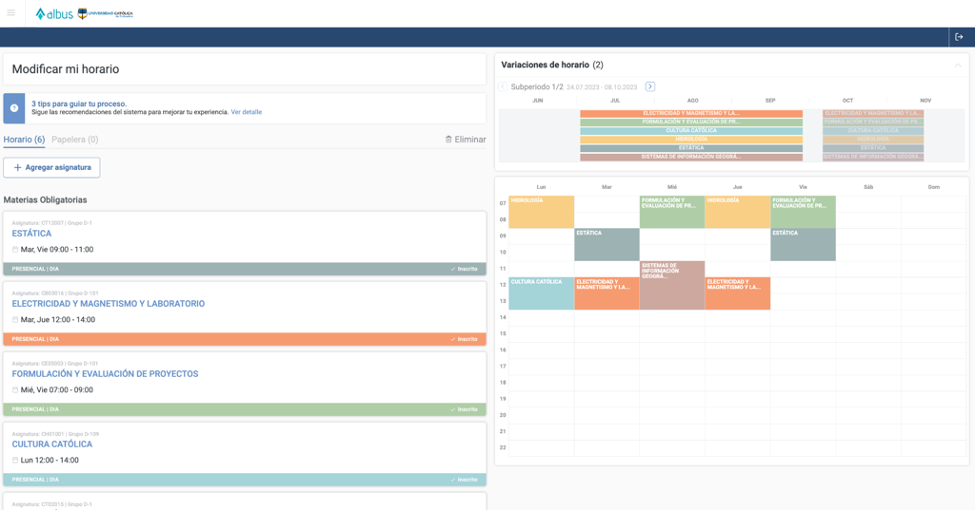Viewport: 977px width, 510px height.
Task: Click 'Mié, Vie 07:00 - 09:00' schedule text
Action: (57, 390)
